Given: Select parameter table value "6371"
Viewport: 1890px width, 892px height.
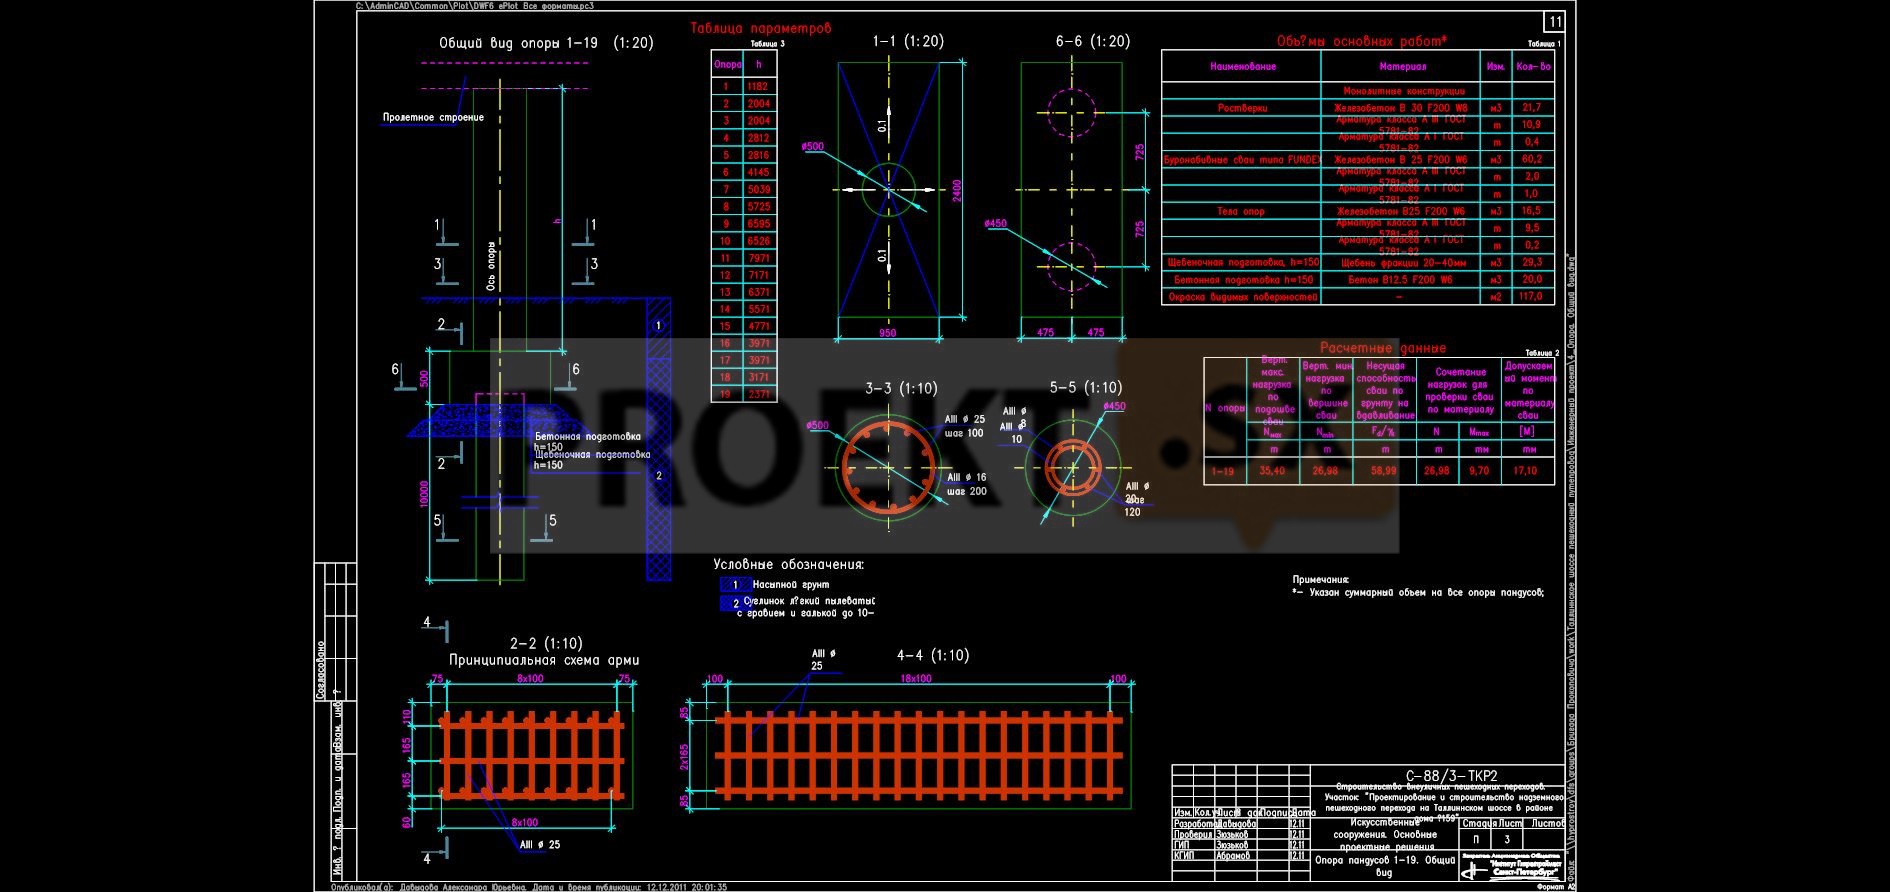Looking at the screenshot, I should coord(759,292).
